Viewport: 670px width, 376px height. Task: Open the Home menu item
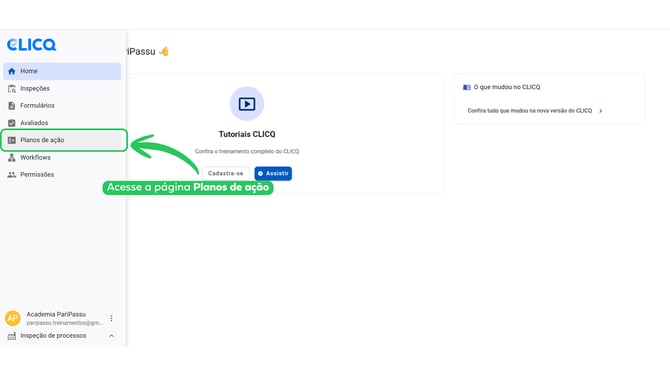[62, 71]
